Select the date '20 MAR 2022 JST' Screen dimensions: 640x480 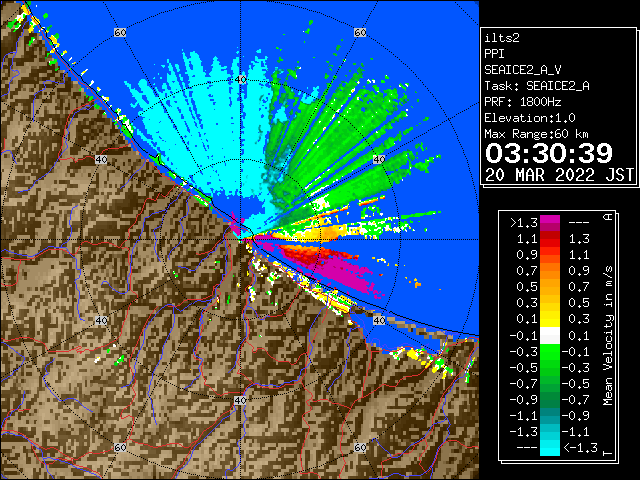point(560,175)
